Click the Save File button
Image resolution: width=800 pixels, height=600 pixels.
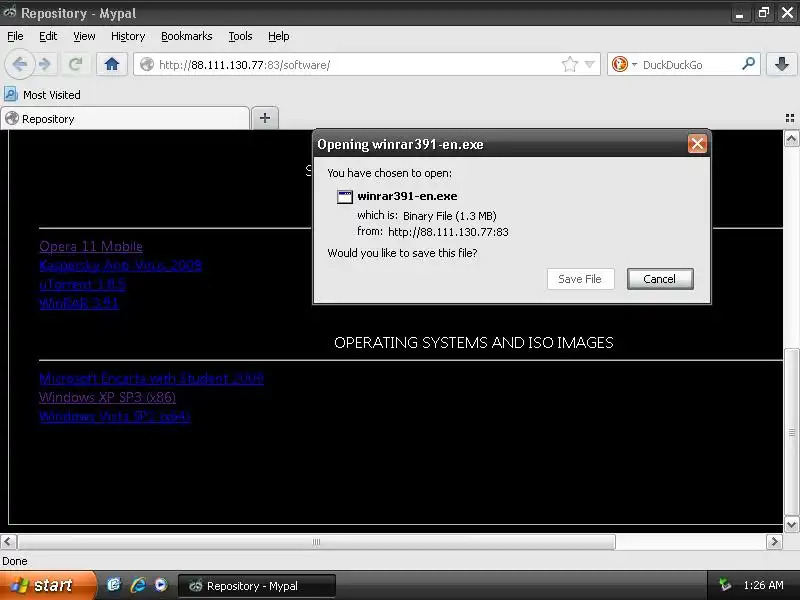[581, 279]
